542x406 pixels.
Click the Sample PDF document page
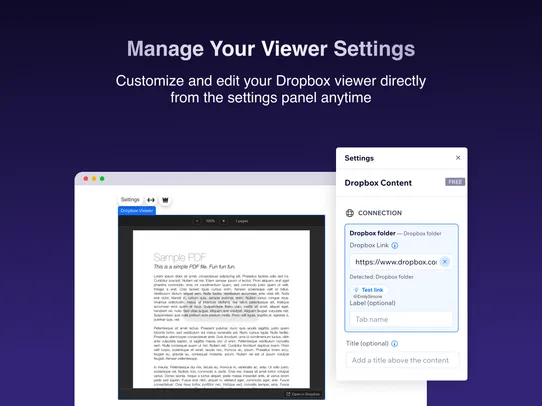(x=221, y=309)
